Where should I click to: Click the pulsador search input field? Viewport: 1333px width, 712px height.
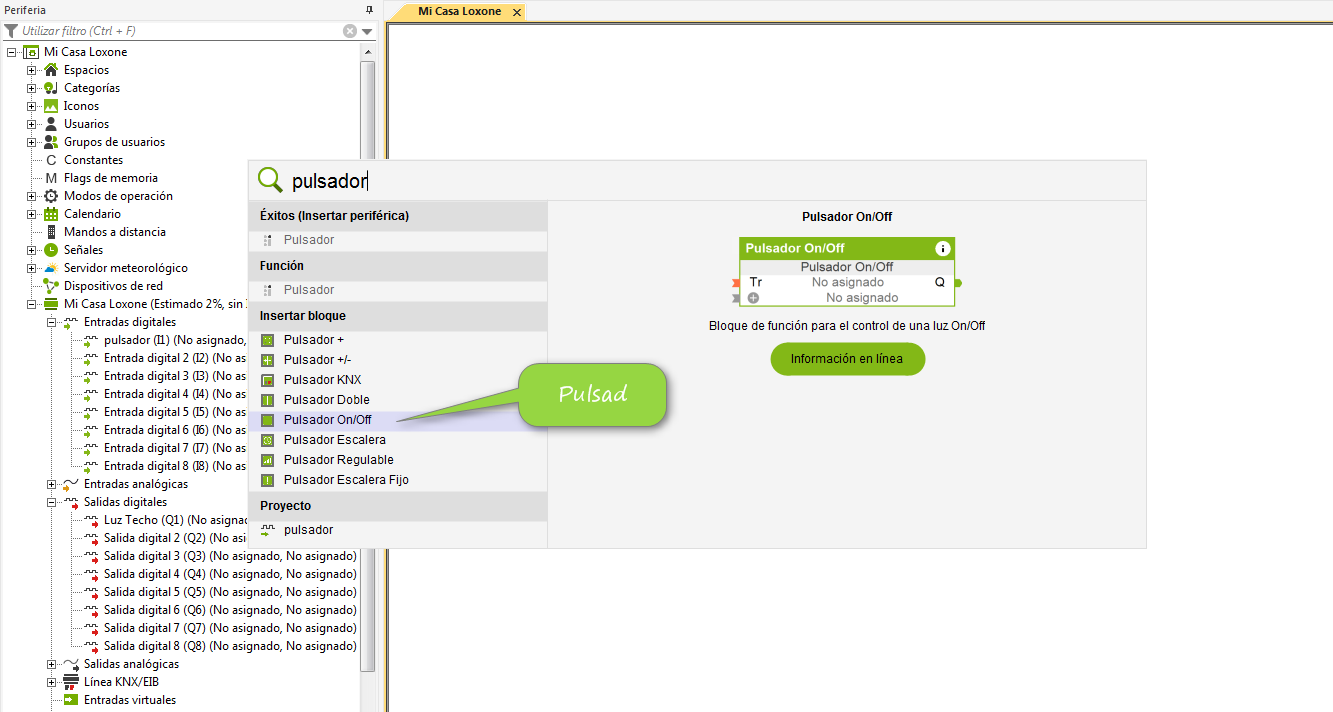(700, 181)
